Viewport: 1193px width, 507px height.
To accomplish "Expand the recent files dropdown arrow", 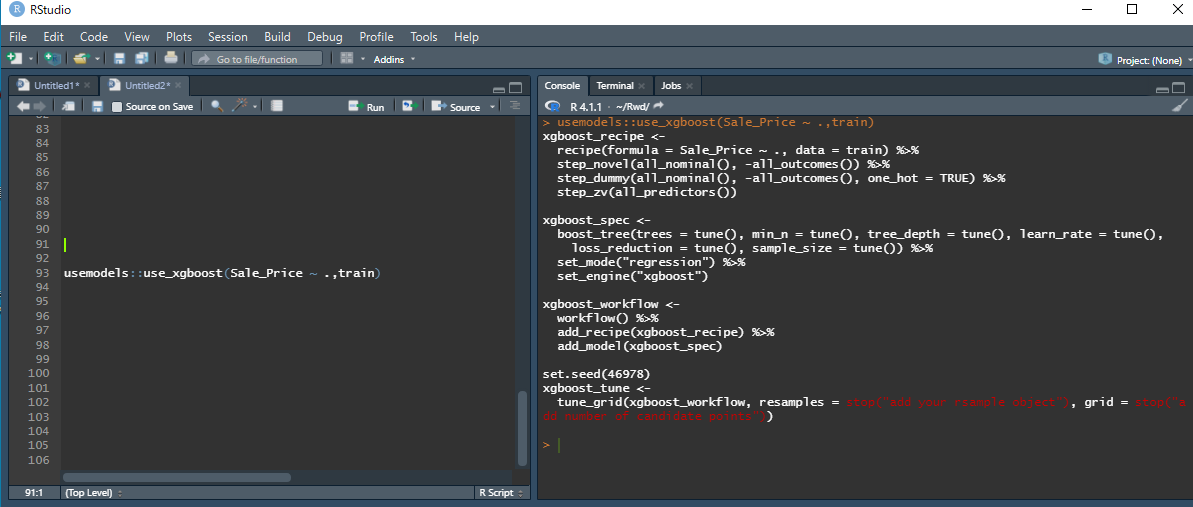I will coord(98,59).
